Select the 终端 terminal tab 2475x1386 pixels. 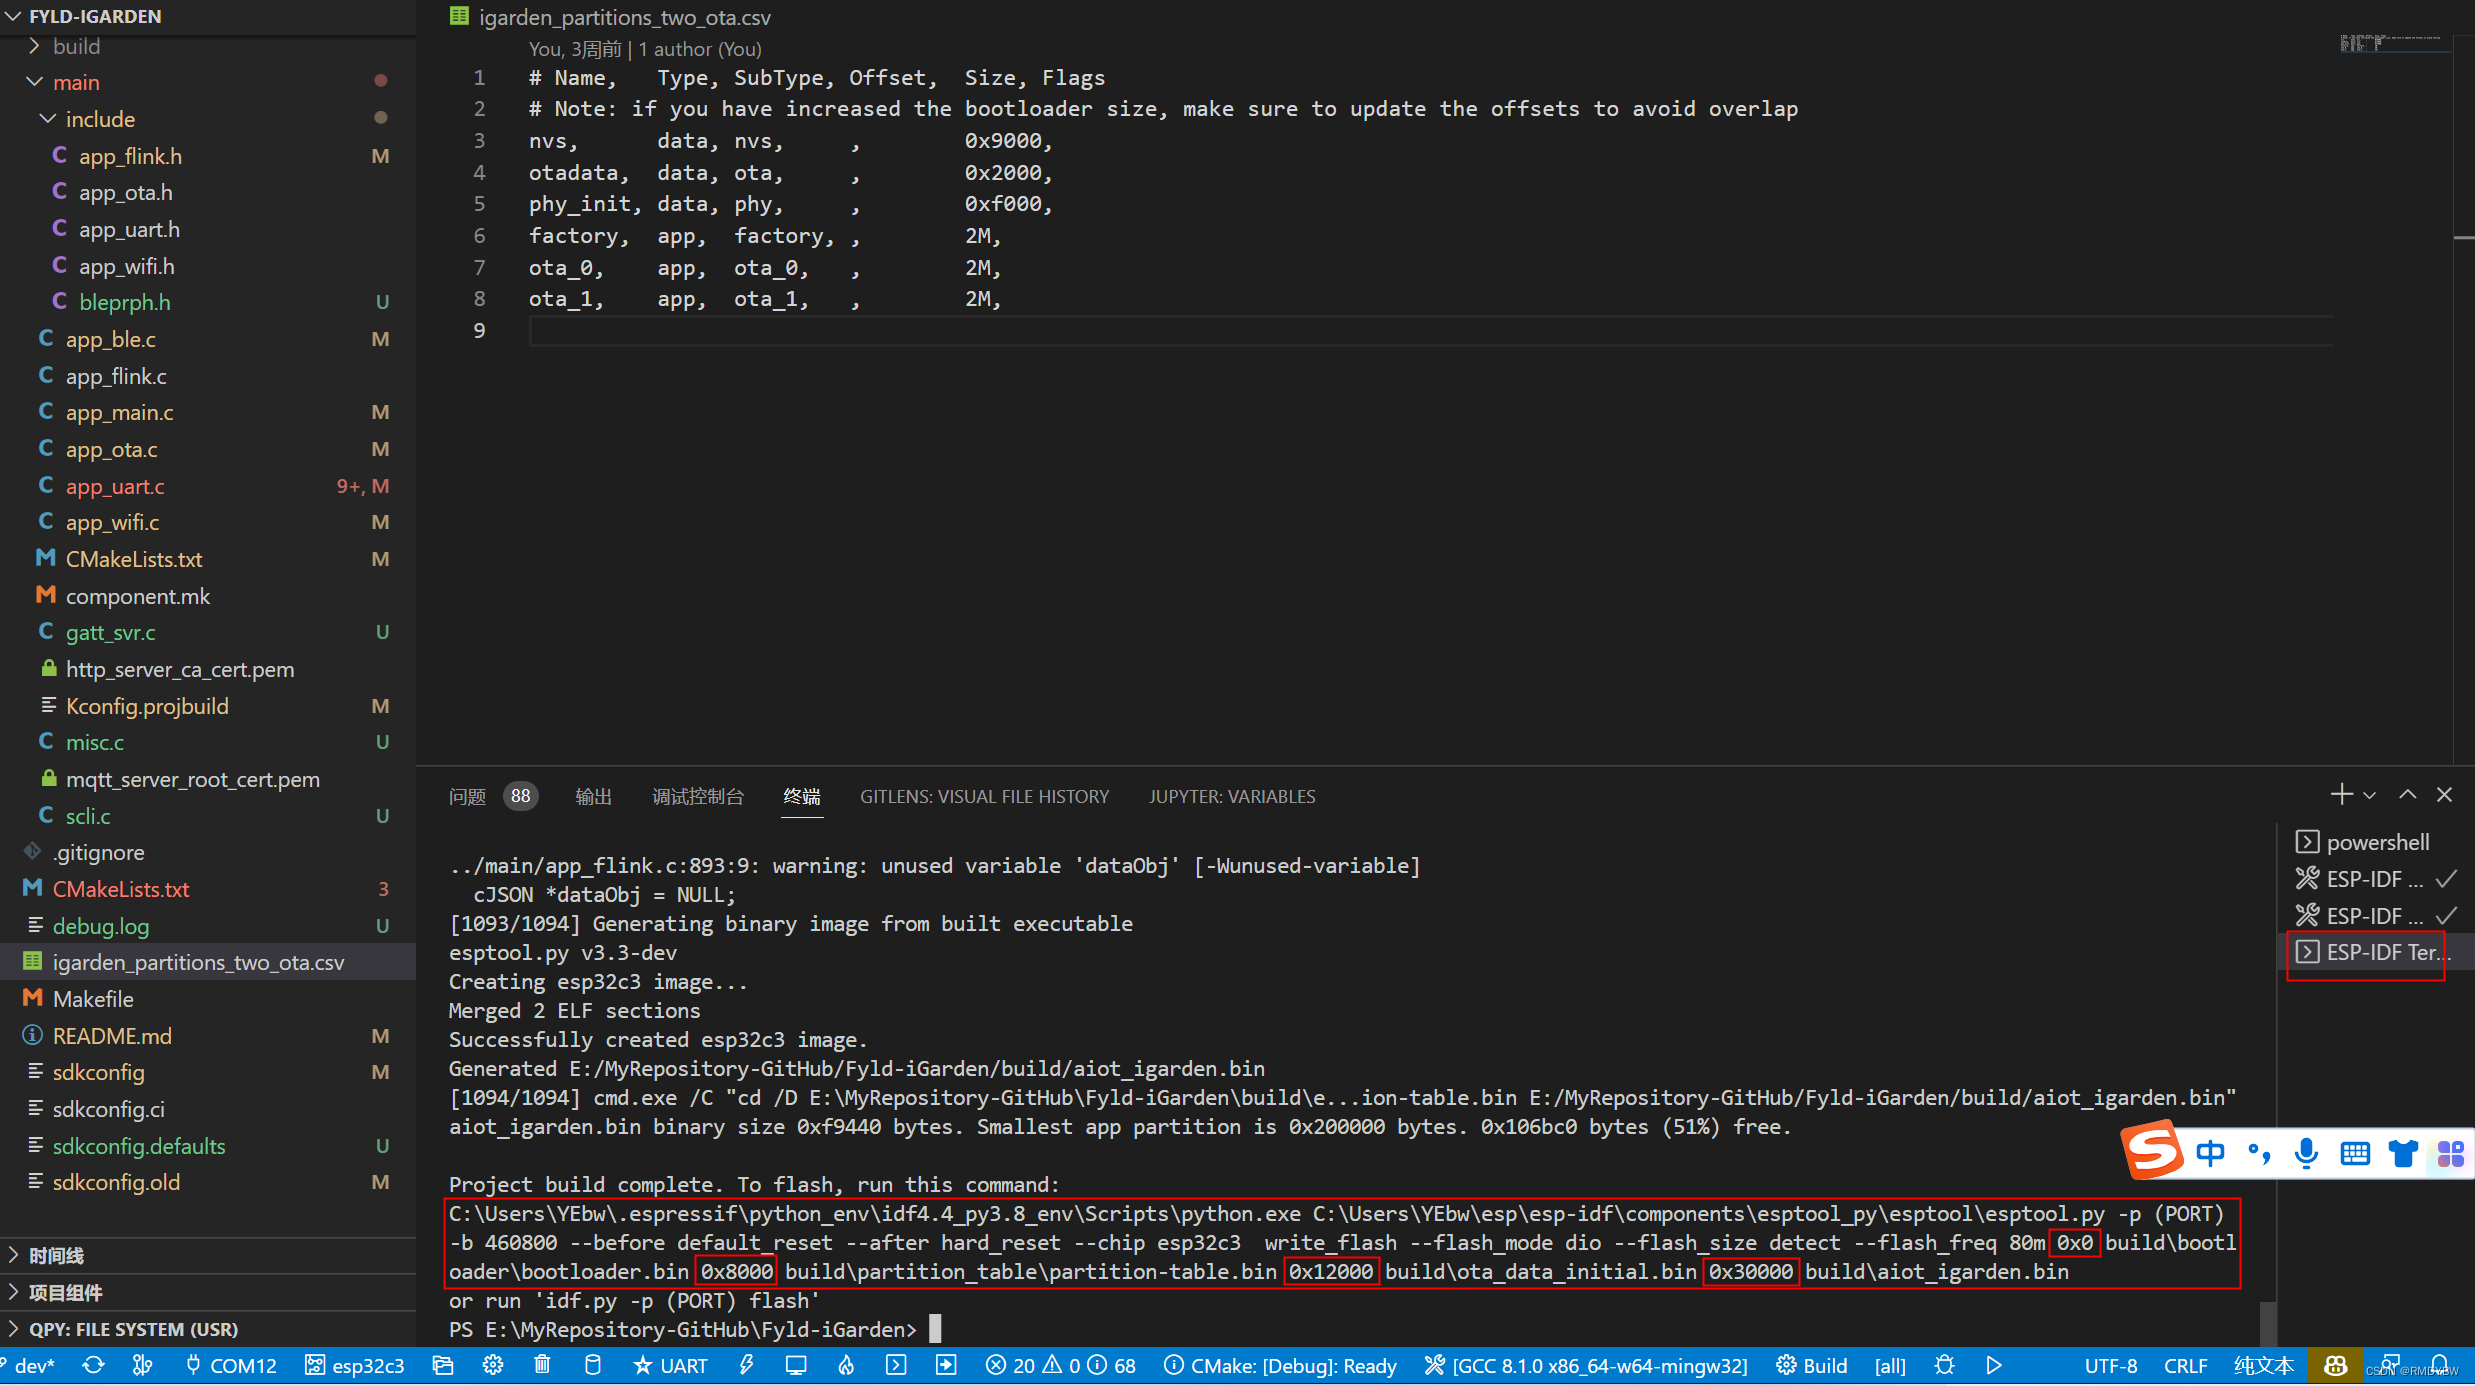[802, 796]
